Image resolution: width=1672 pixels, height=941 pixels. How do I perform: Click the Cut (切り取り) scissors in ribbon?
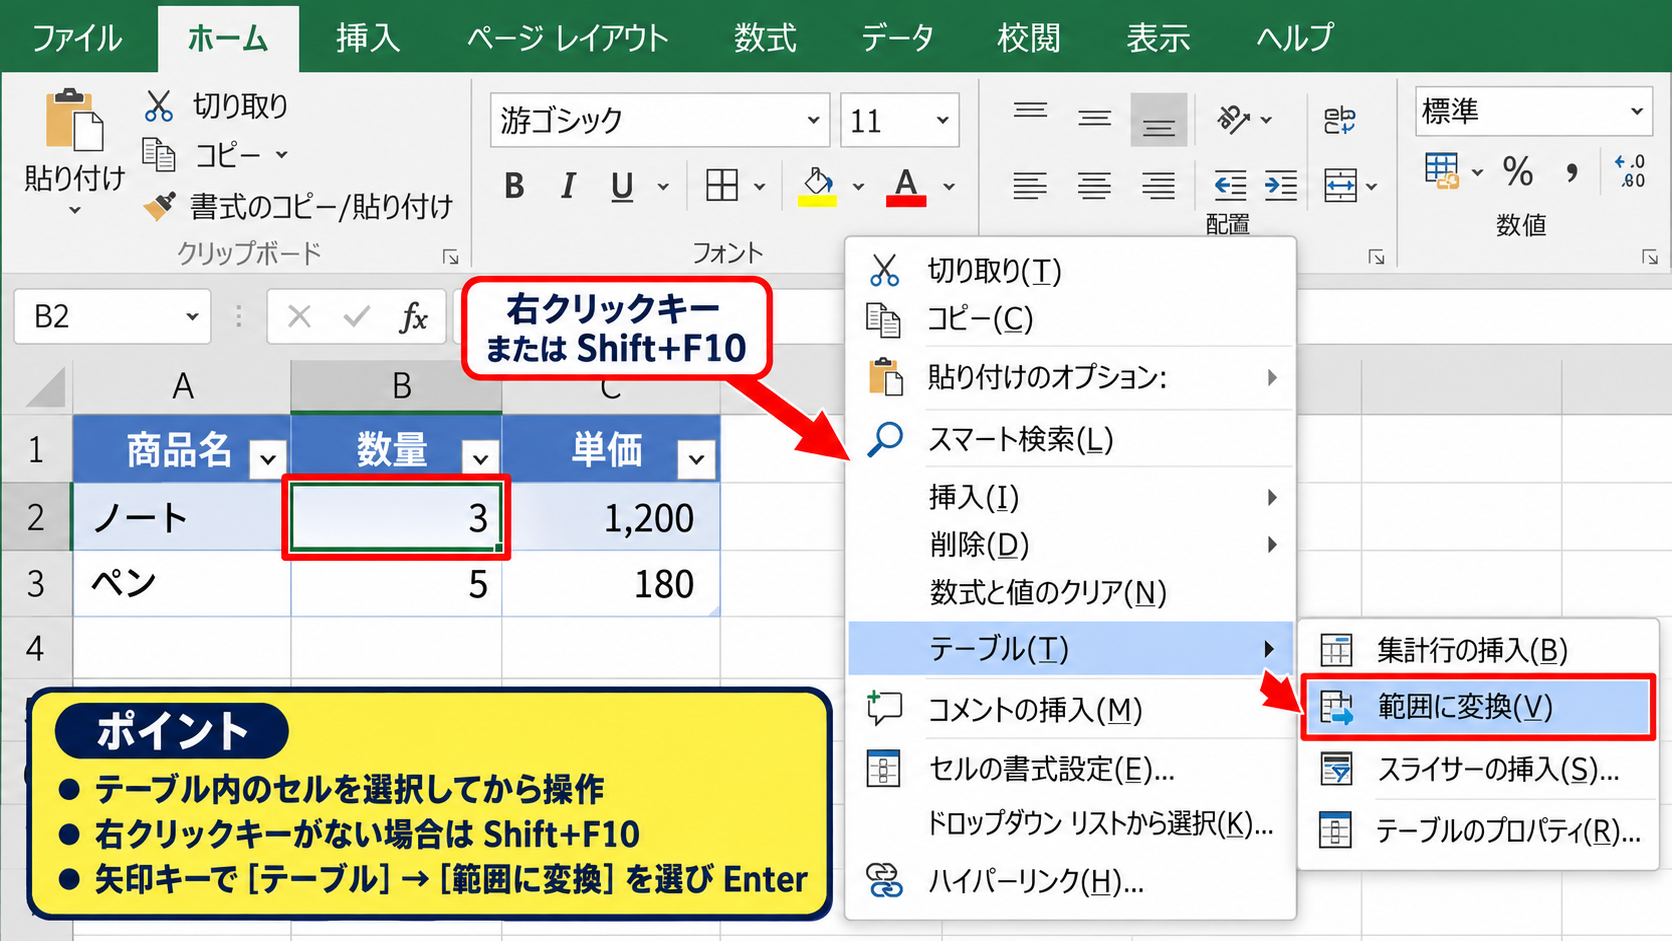[158, 105]
